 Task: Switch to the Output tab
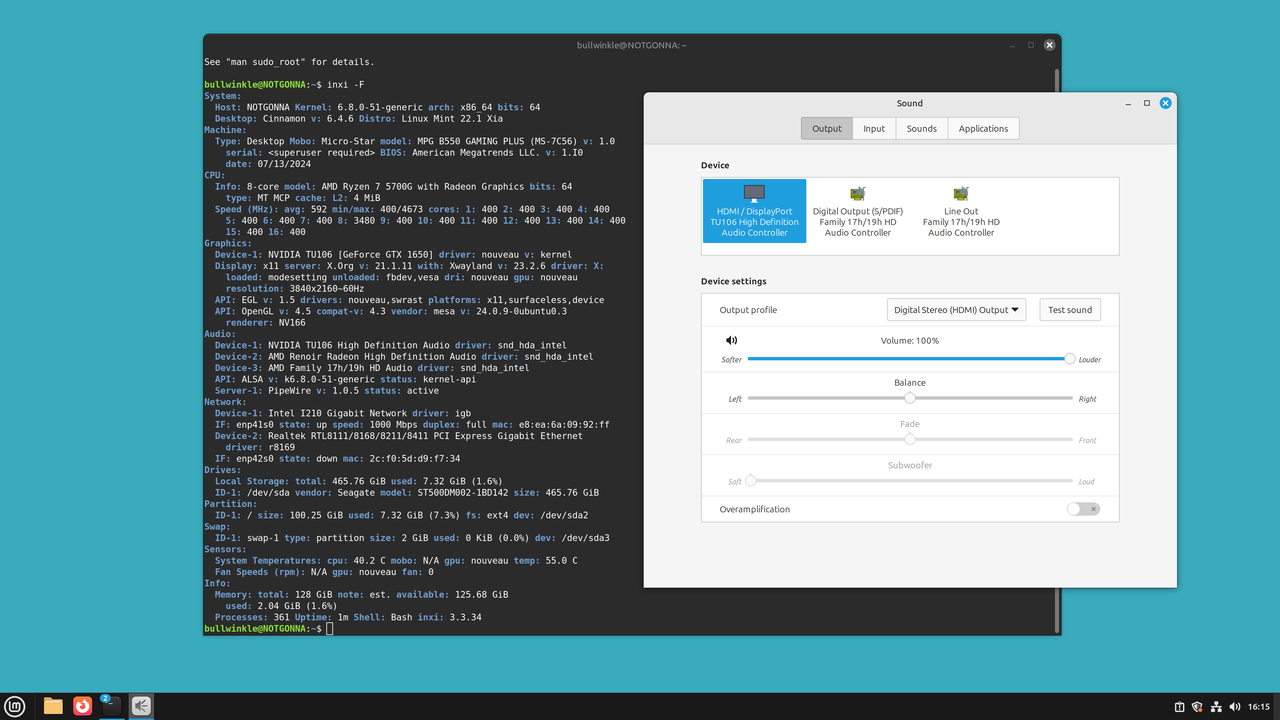[x=827, y=128]
